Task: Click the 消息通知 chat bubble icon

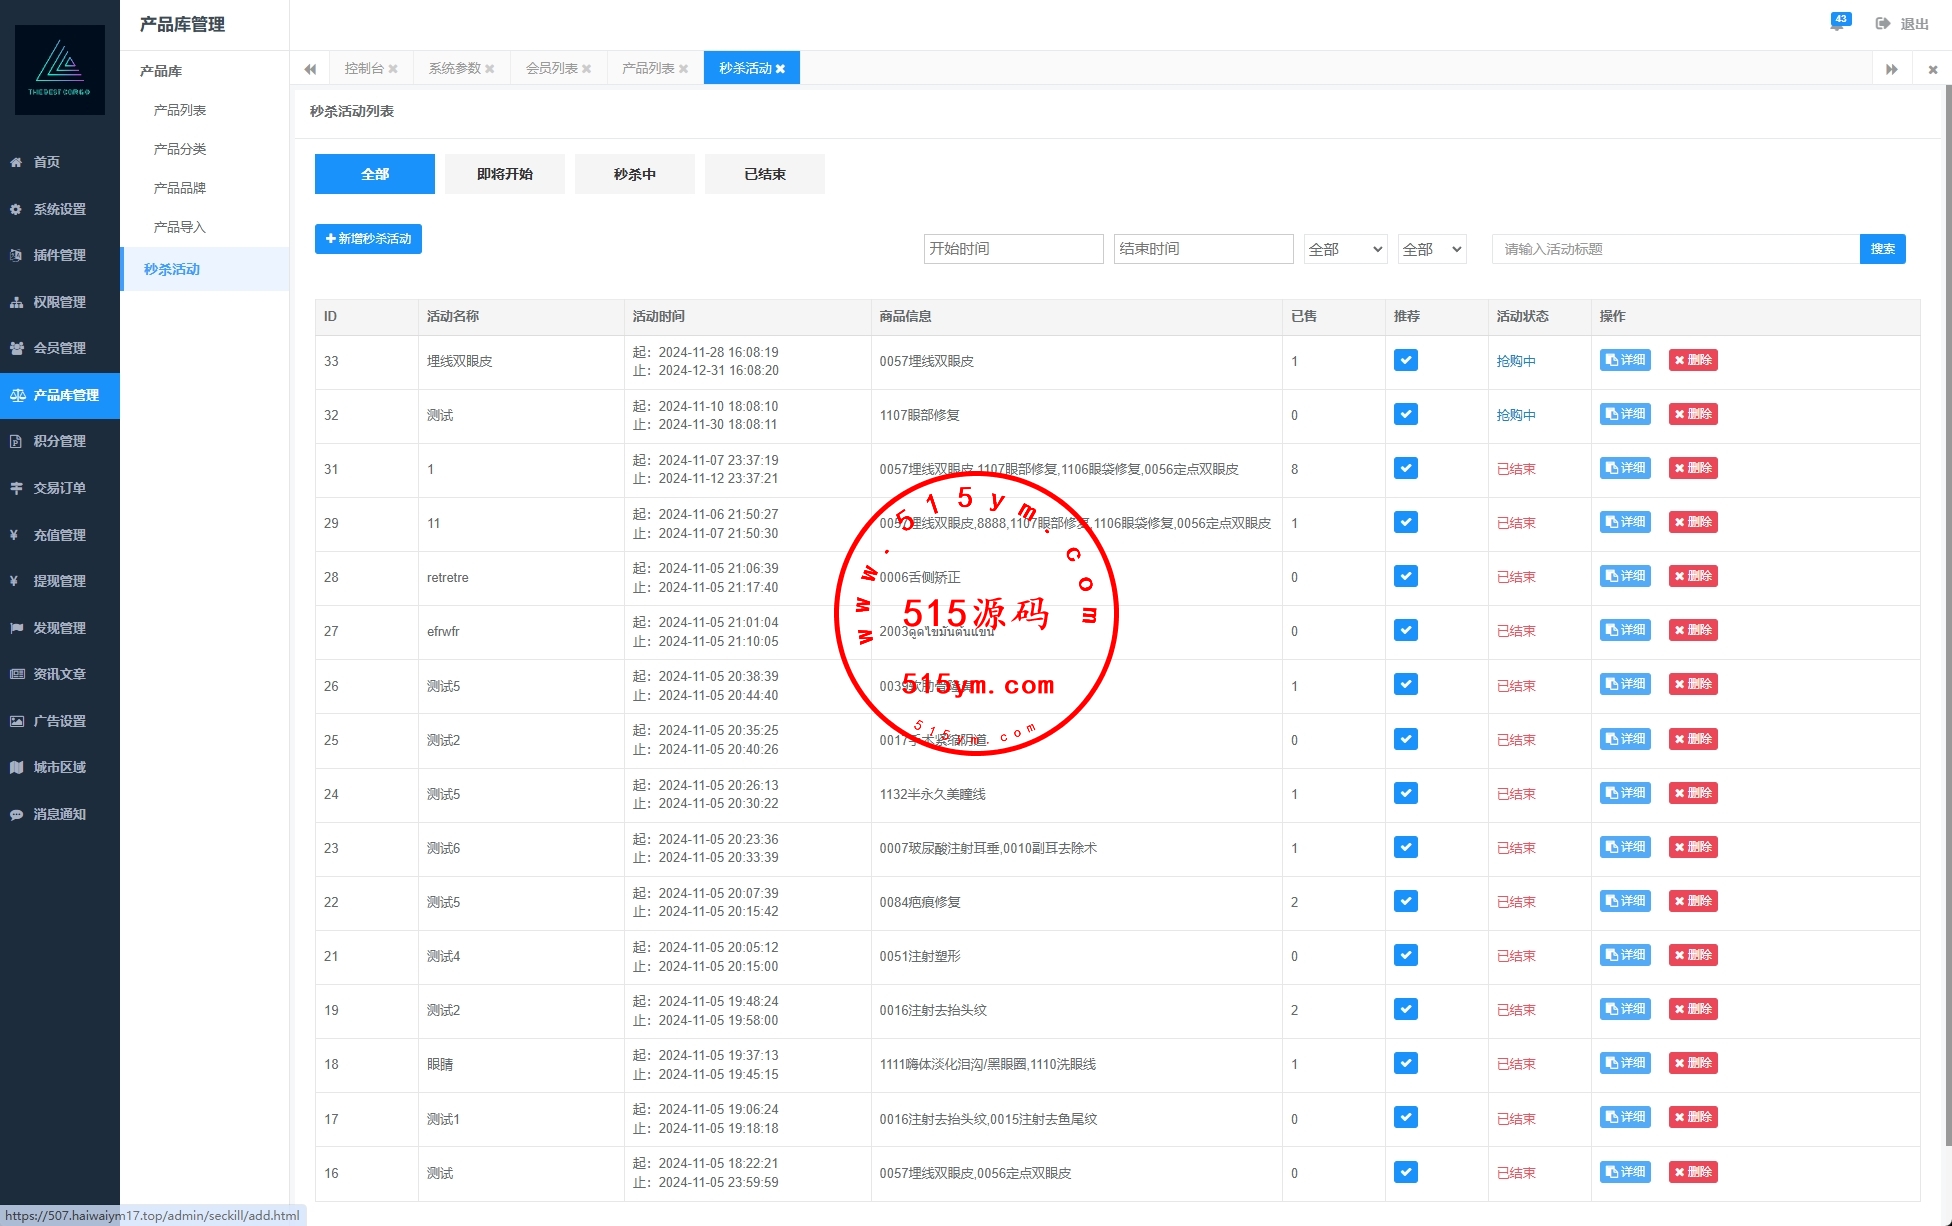Action: pos(16,814)
